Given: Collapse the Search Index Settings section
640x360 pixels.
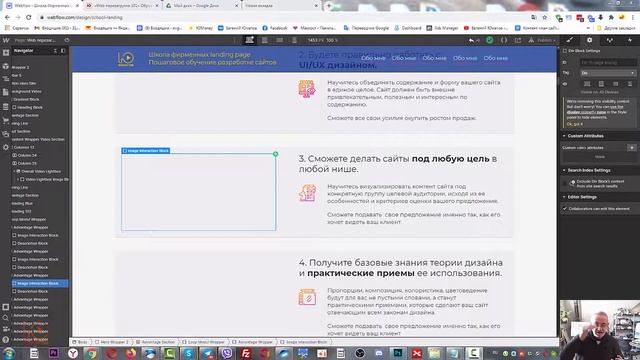Looking at the screenshot, I should click(599, 170).
